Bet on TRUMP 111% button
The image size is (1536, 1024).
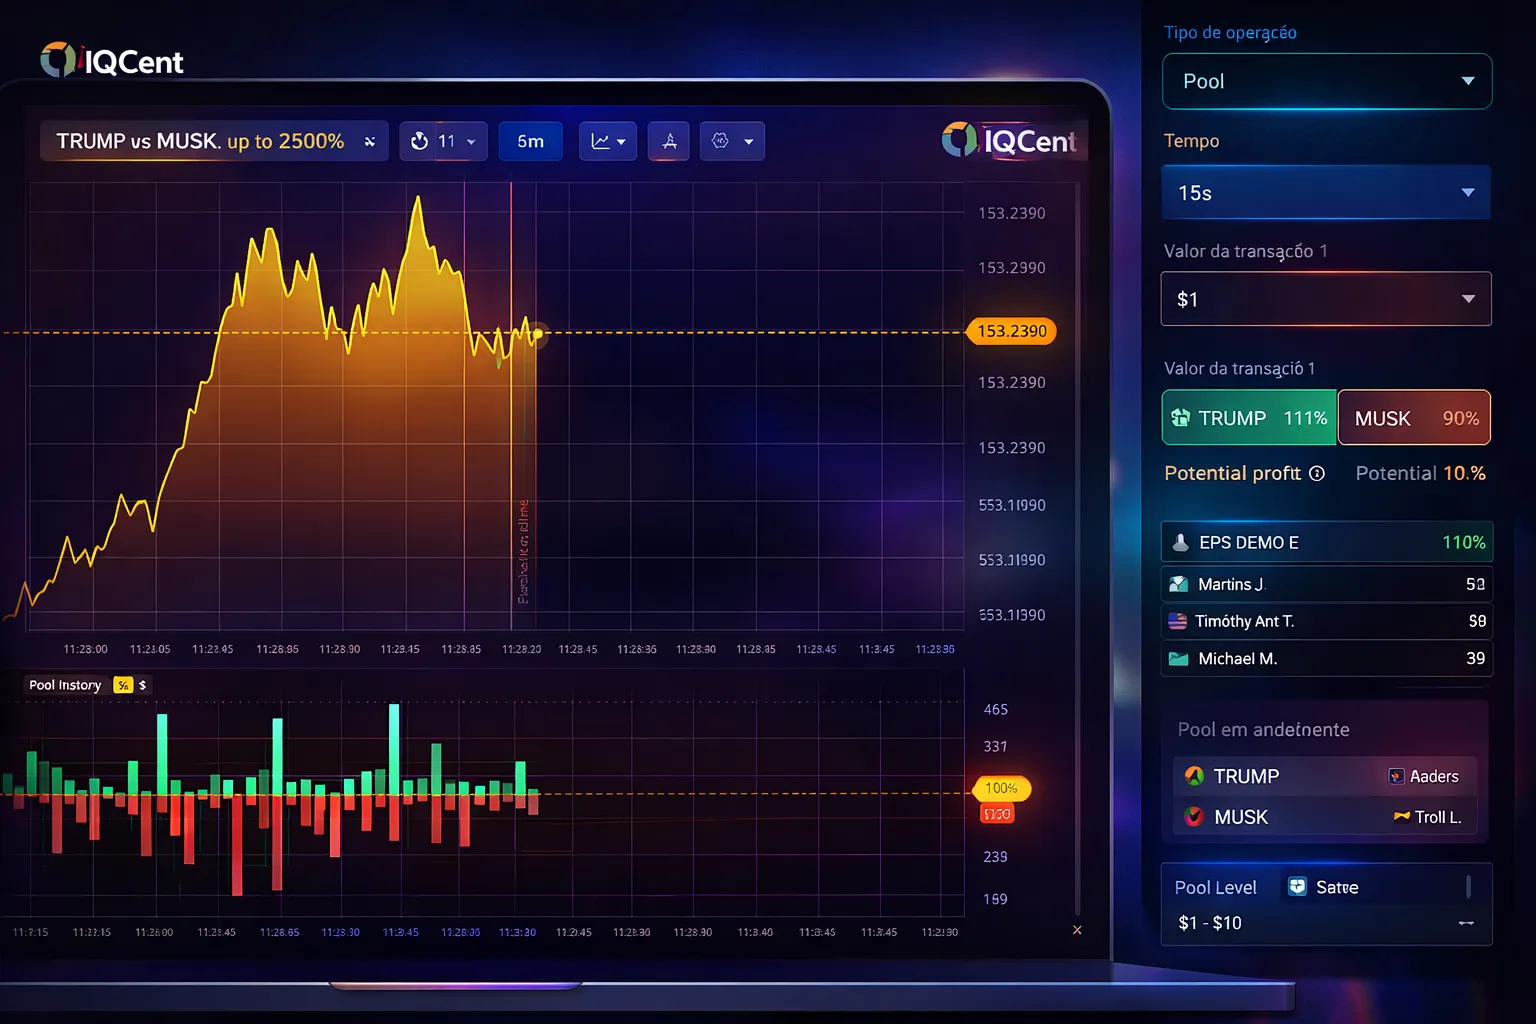(1249, 418)
